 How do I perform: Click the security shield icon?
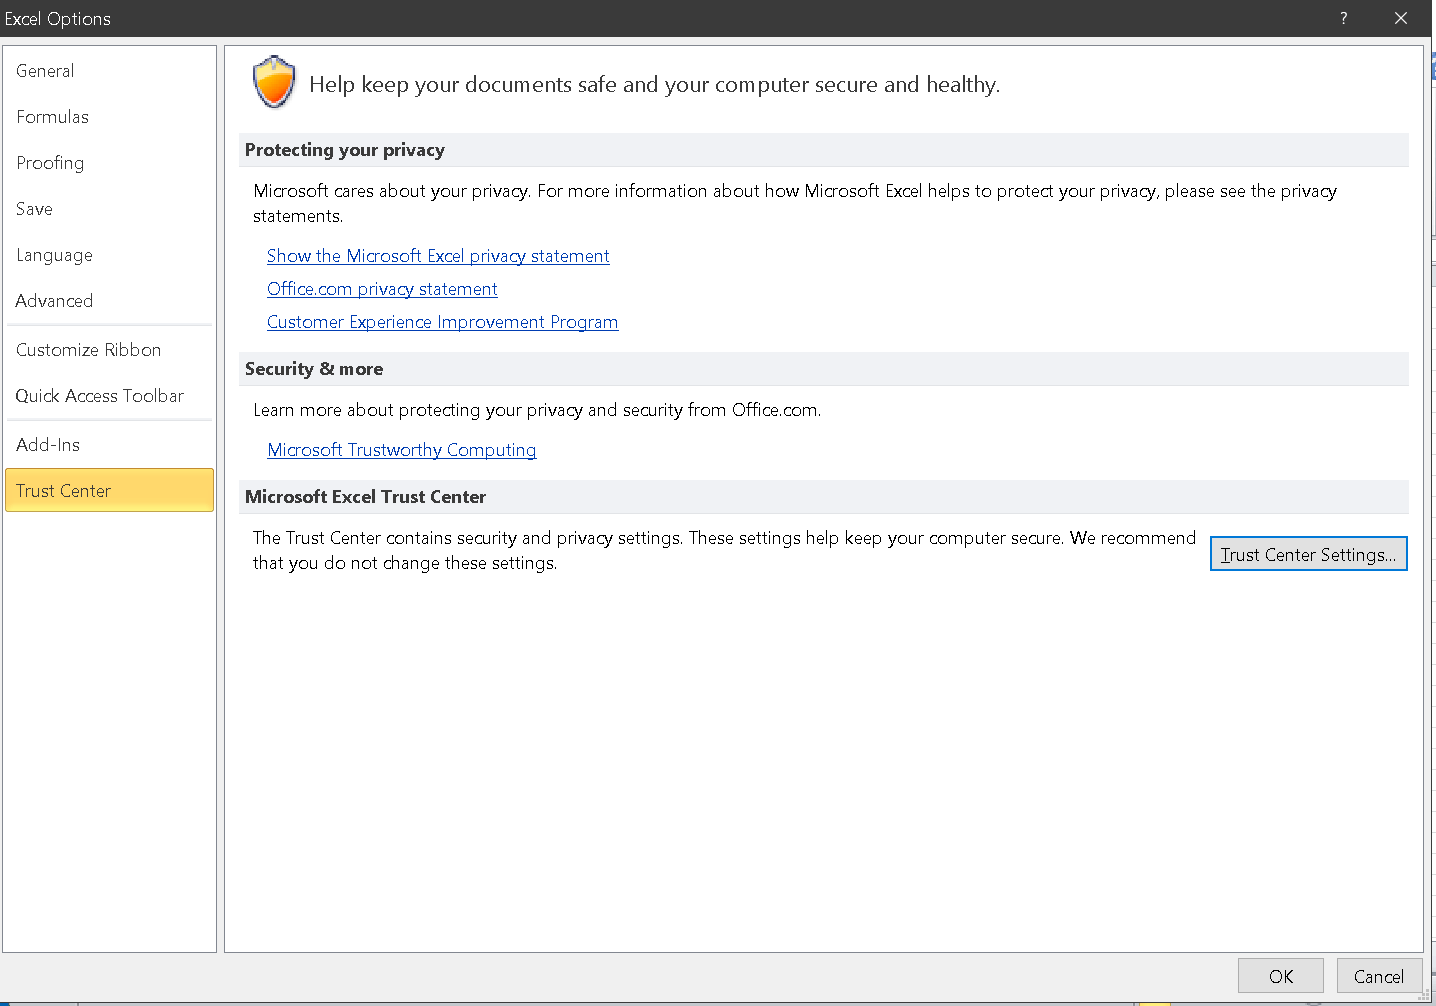tap(274, 82)
